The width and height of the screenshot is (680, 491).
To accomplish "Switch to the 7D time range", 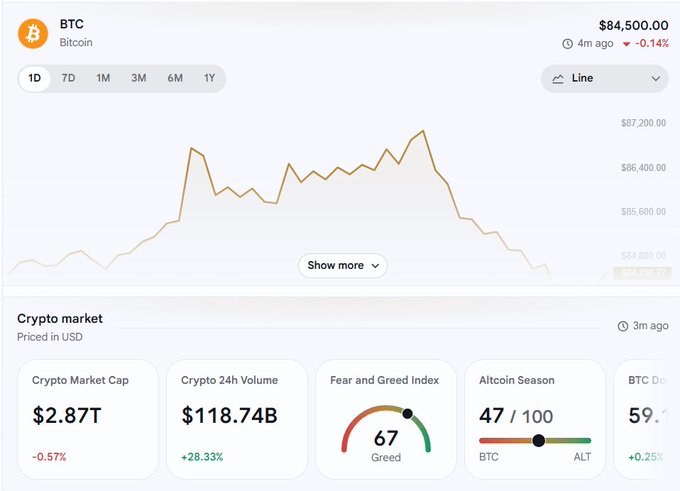I will 69,78.
